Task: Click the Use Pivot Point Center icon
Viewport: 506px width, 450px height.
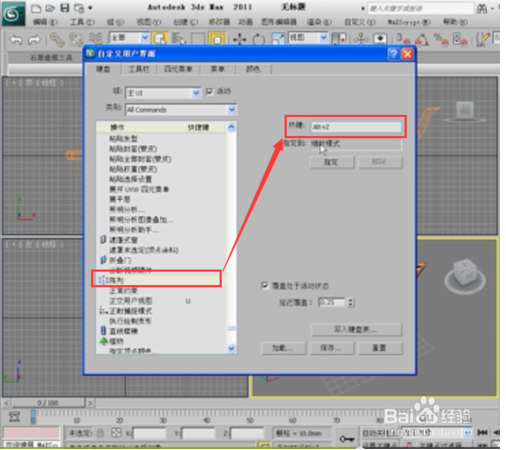Action: 339,39
